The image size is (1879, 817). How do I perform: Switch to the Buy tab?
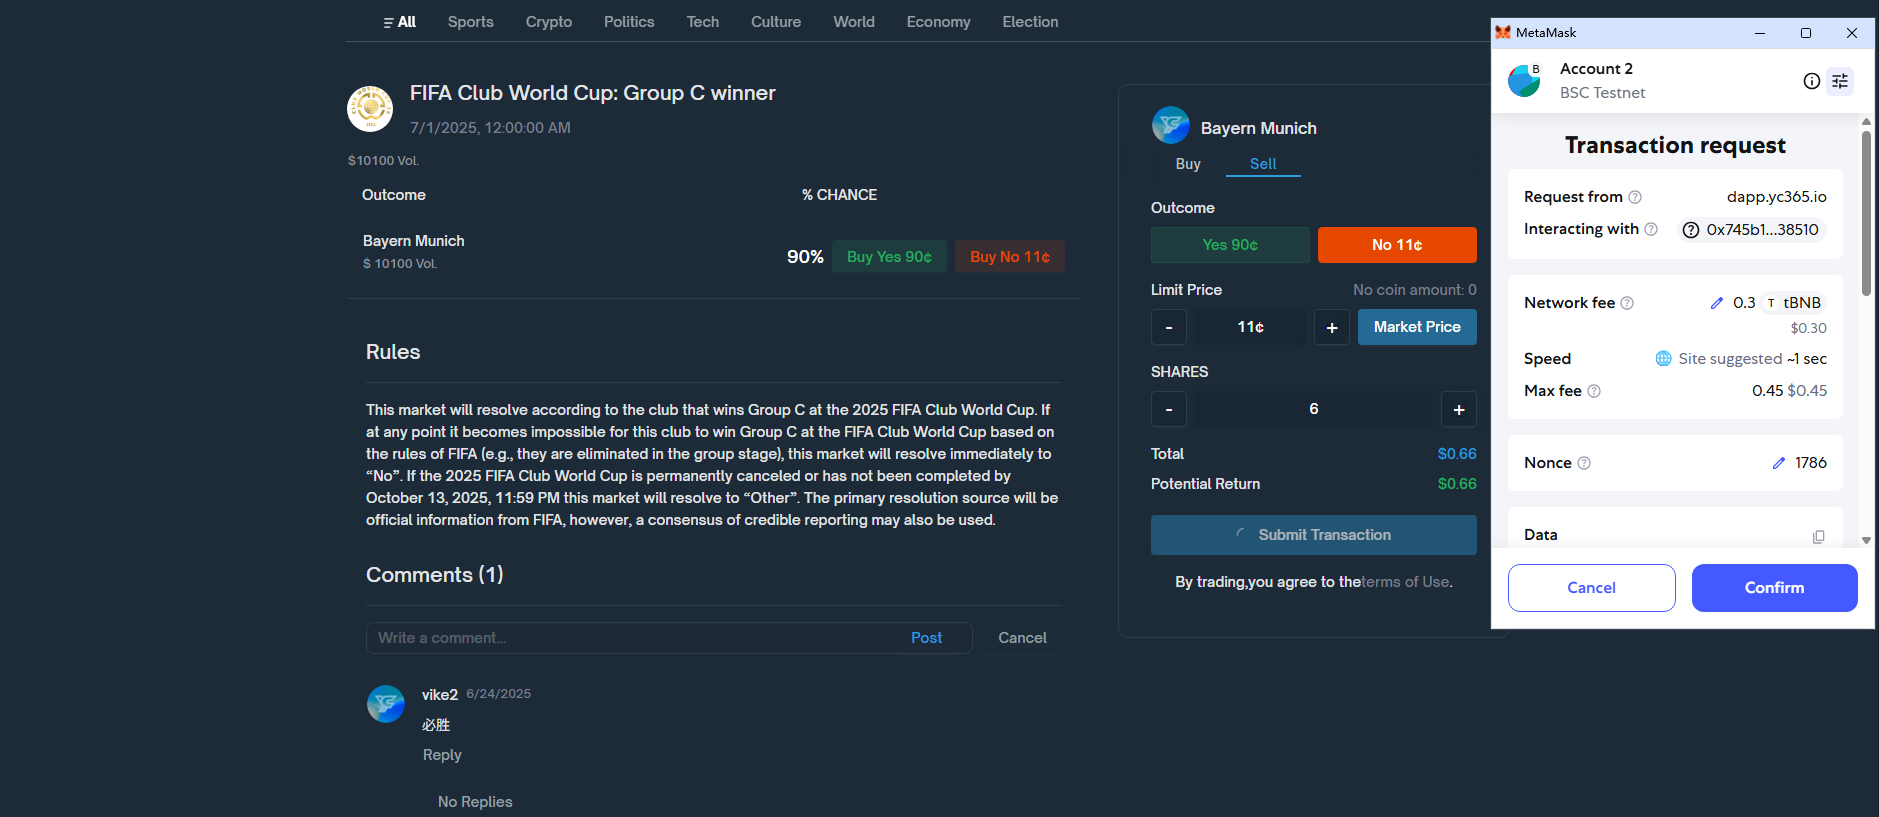pos(1188,164)
